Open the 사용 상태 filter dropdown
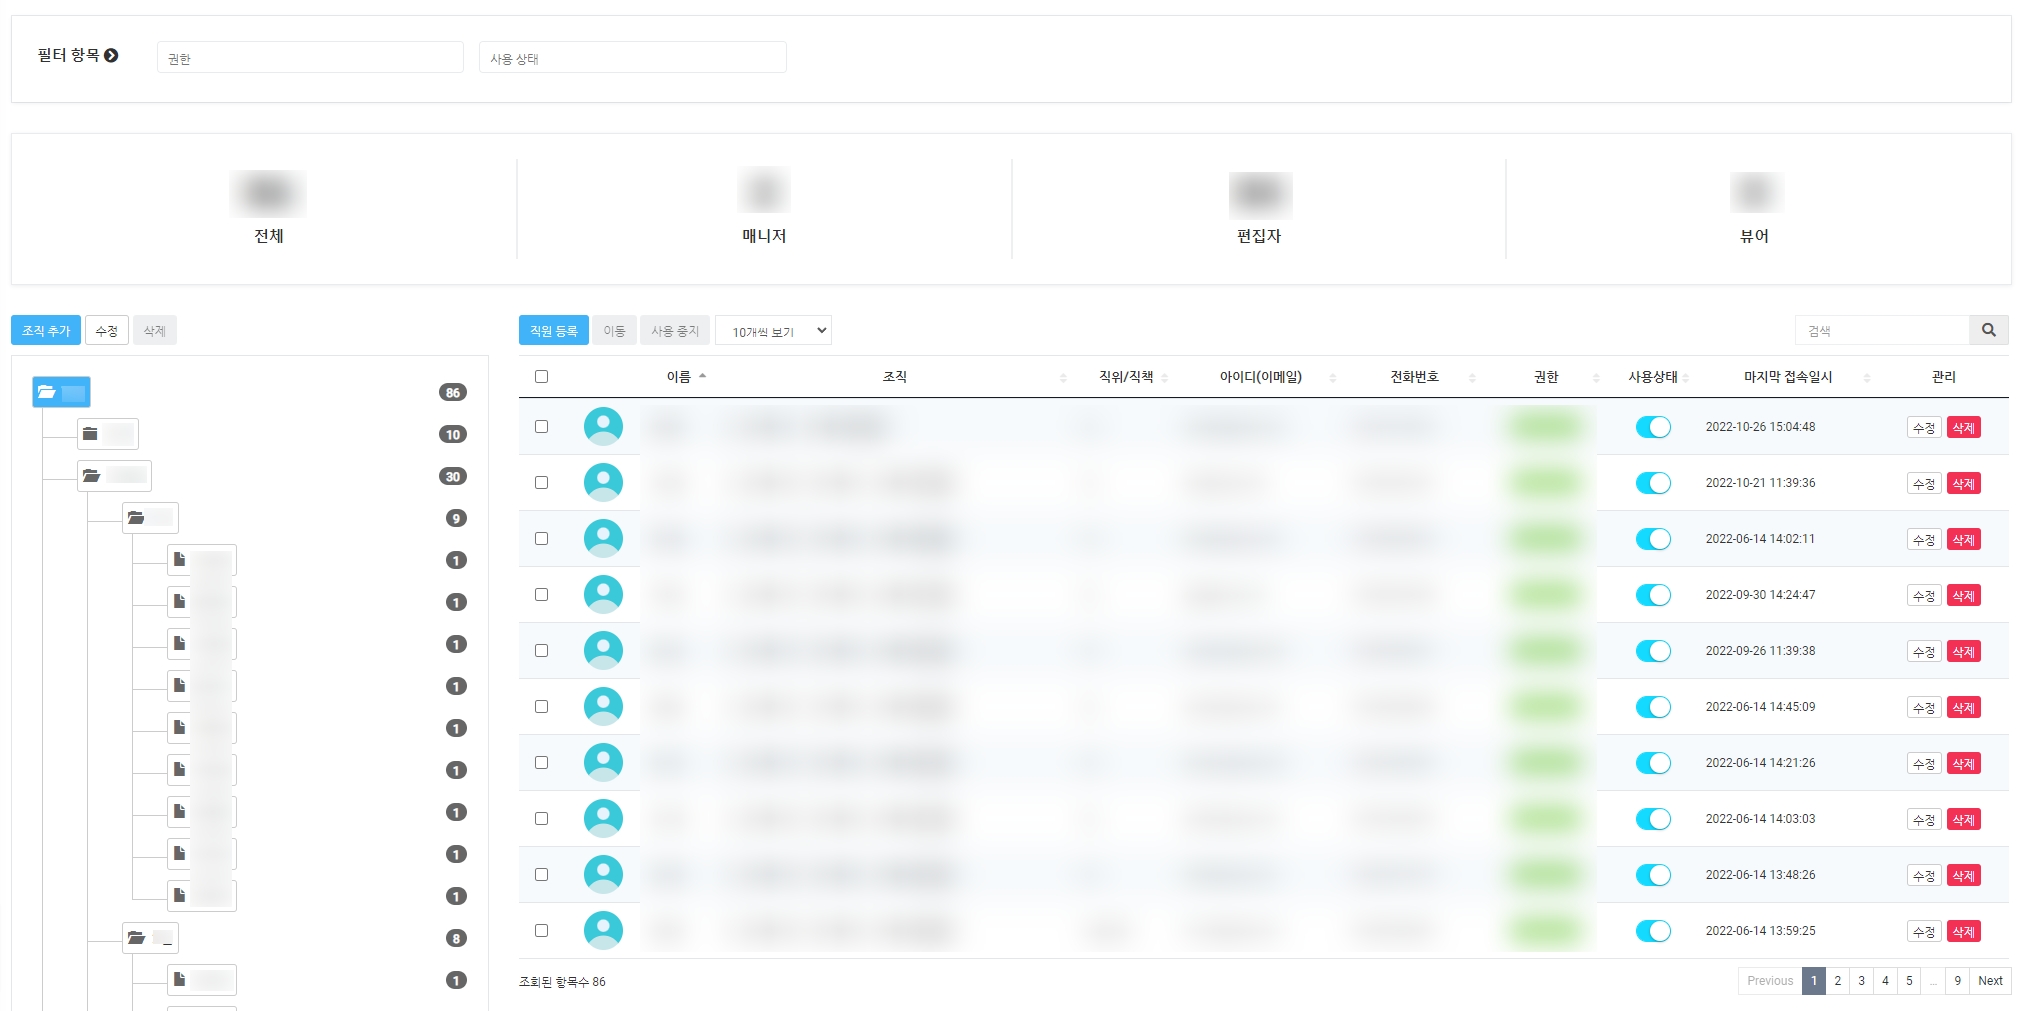Image resolution: width=2027 pixels, height=1011 pixels. 632,58
